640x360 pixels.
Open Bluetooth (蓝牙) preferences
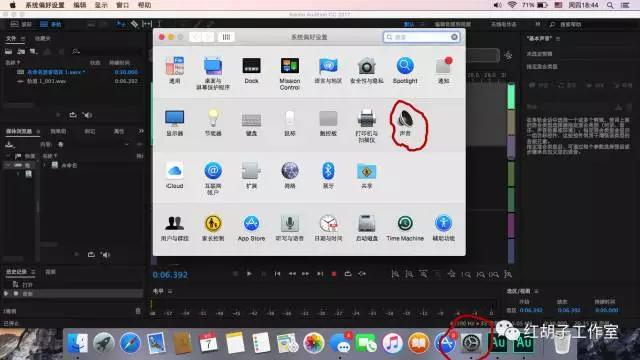click(x=328, y=175)
